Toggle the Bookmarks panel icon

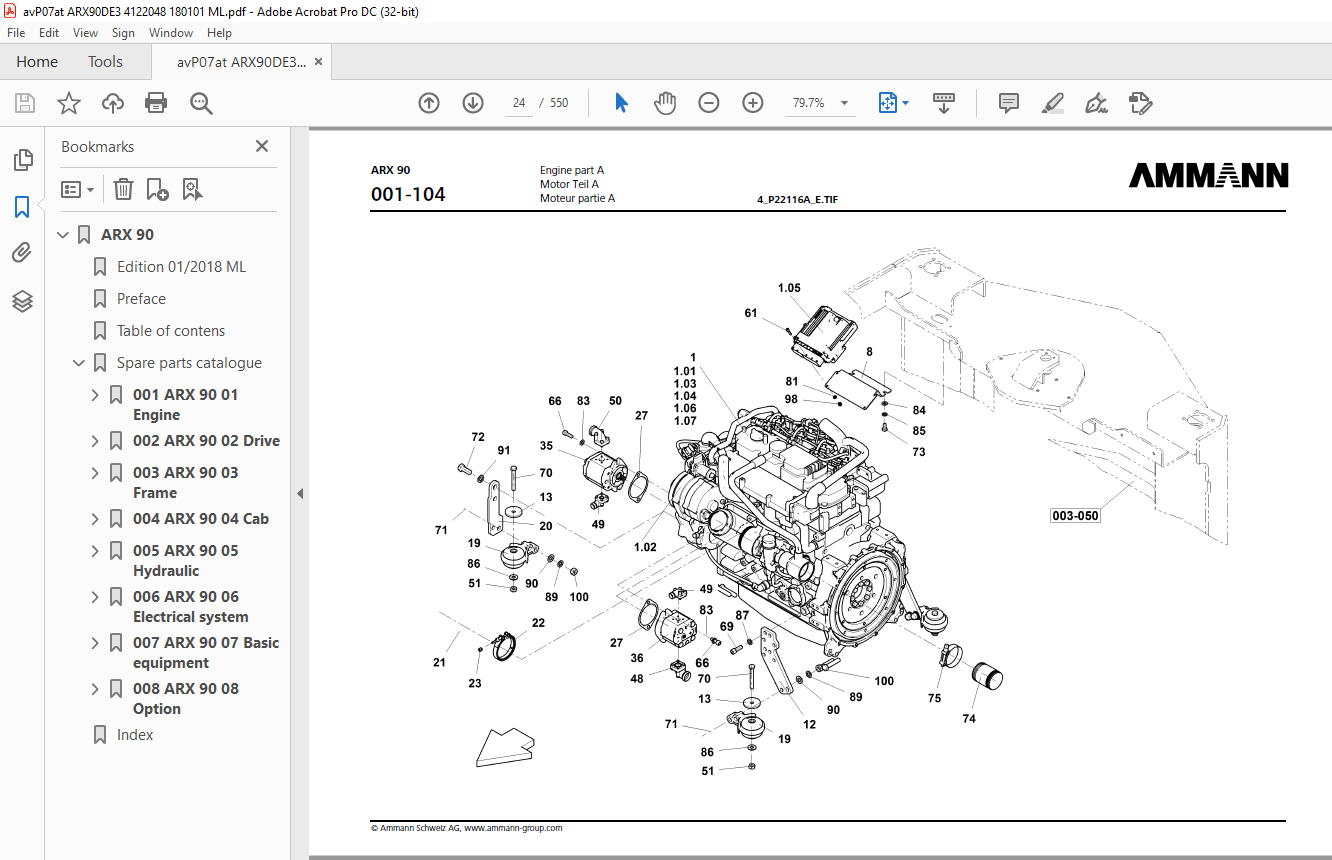pyautogui.click(x=22, y=207)
